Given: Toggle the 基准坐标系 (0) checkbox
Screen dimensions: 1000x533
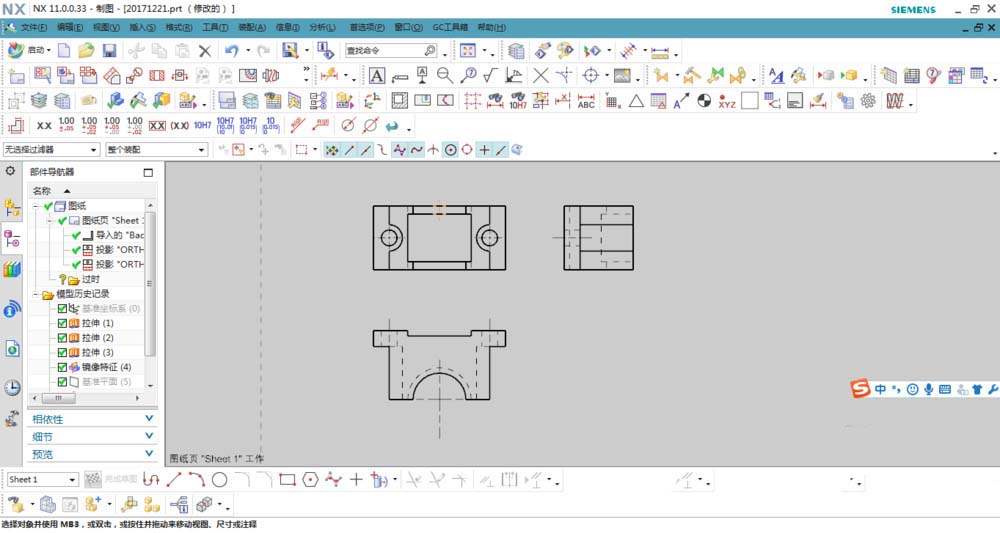Looking at the screenshot, I should click(62, 309).
